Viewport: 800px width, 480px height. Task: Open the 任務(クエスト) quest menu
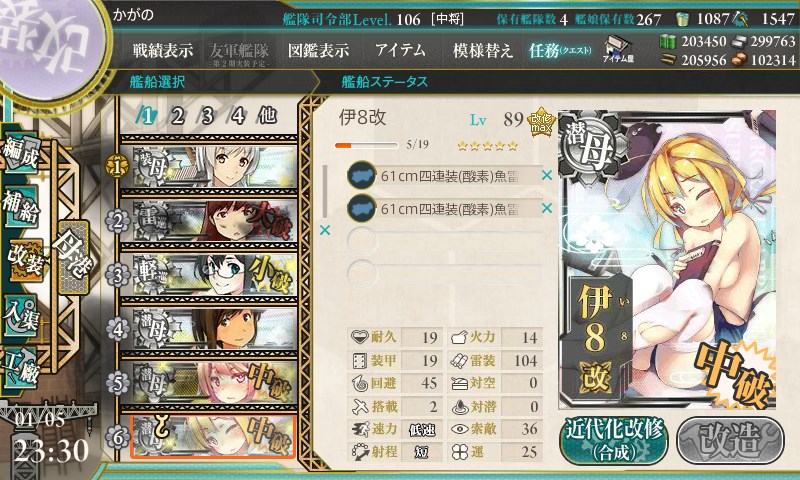[560, 50]
